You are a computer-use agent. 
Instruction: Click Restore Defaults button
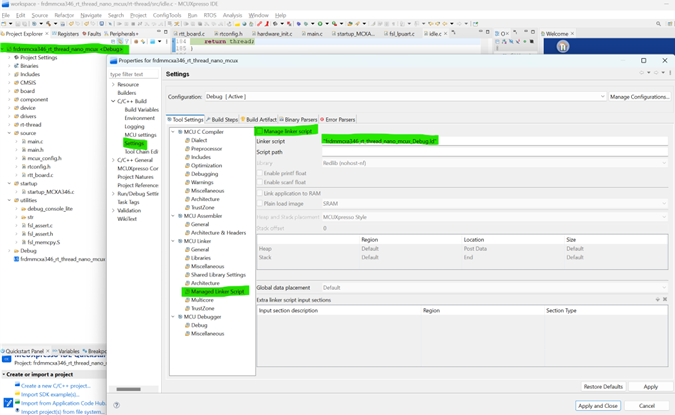tap(603, 386)
